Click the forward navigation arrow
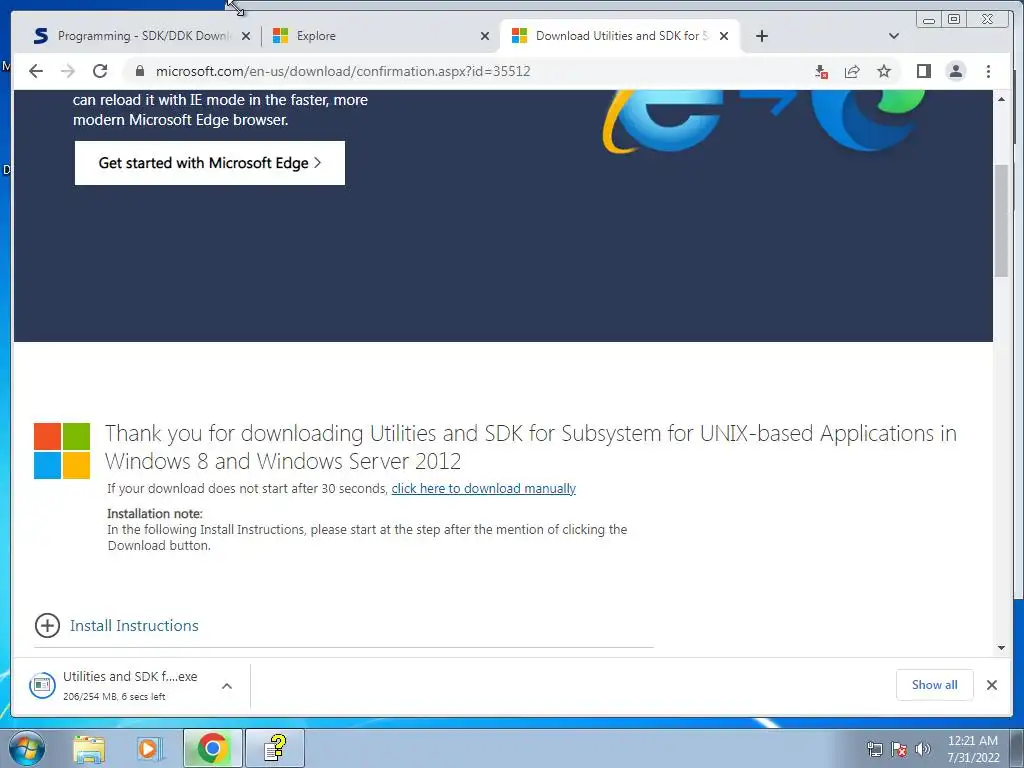 (x=68, y=71)
